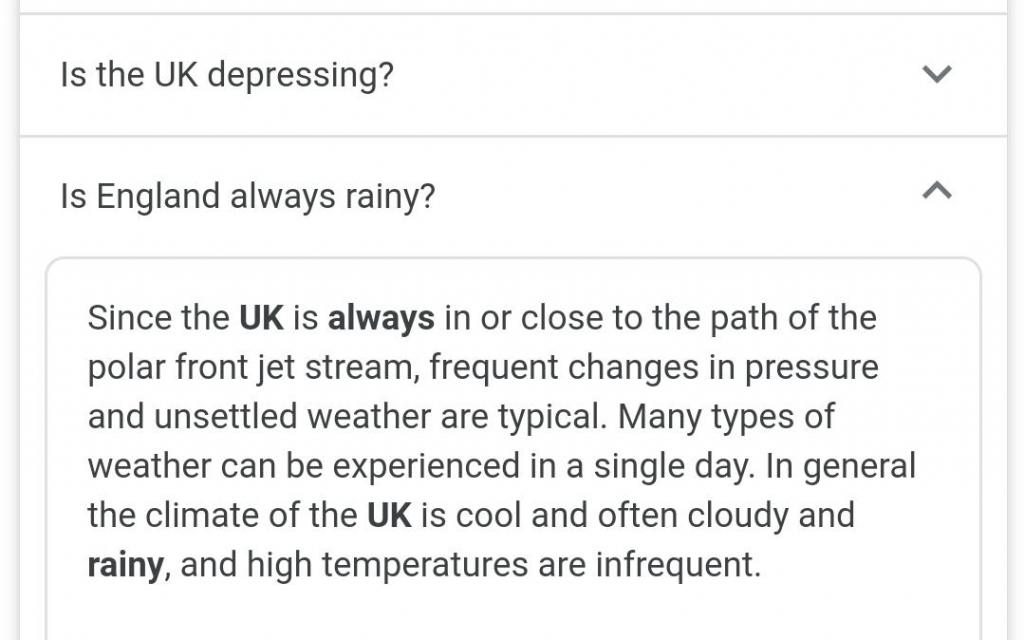Click the bold word "always" in the answer
Image resolution: width=1024 pixels, height=640 pixels.
tap(381, 318)
